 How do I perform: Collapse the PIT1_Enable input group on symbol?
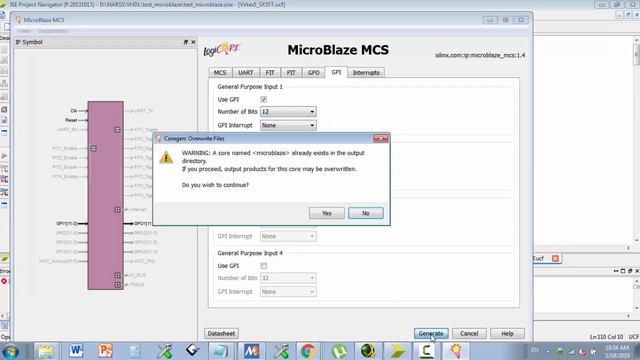pyautogui.click(x=93, y=148)
